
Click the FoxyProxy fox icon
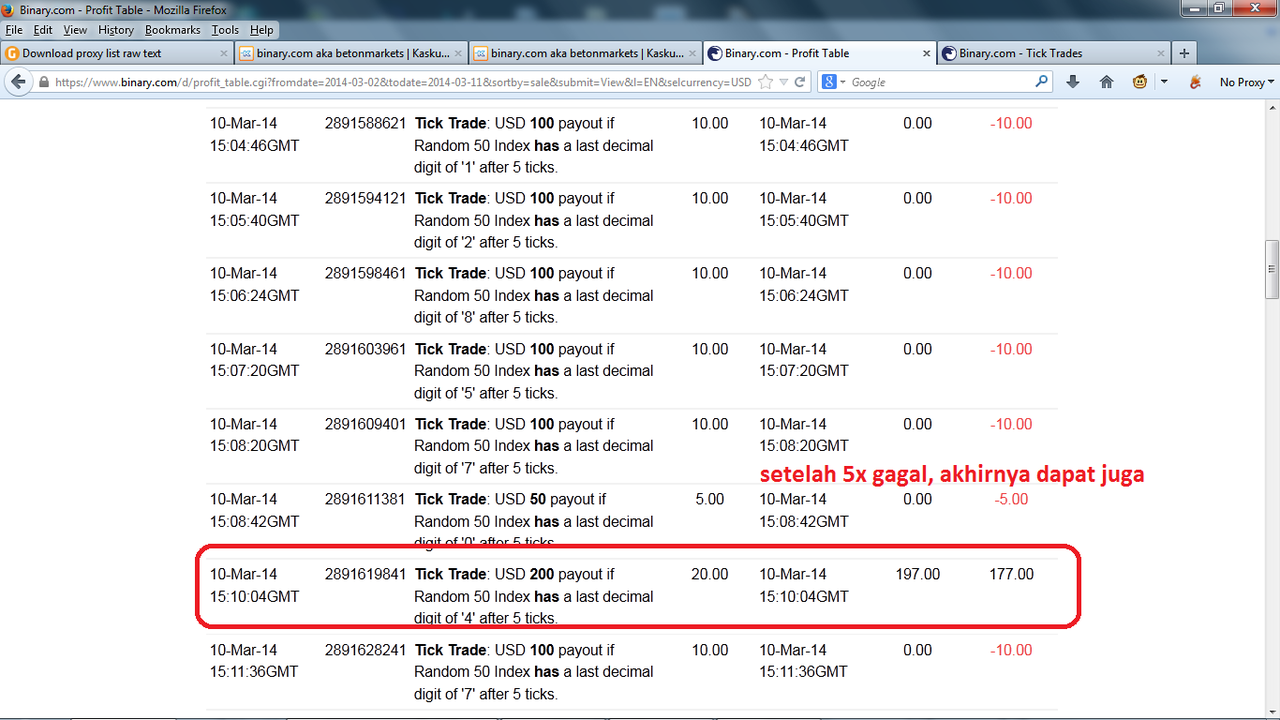[1194, 82]
